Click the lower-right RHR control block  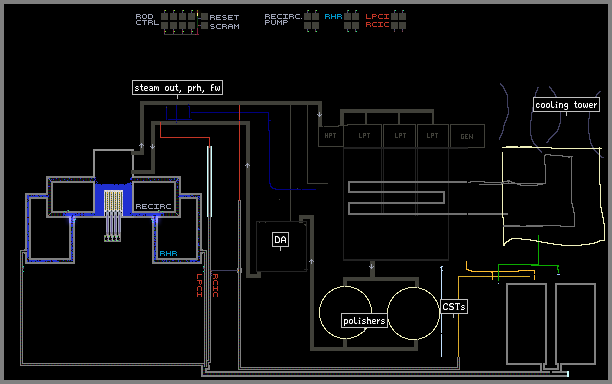[356, 26]
